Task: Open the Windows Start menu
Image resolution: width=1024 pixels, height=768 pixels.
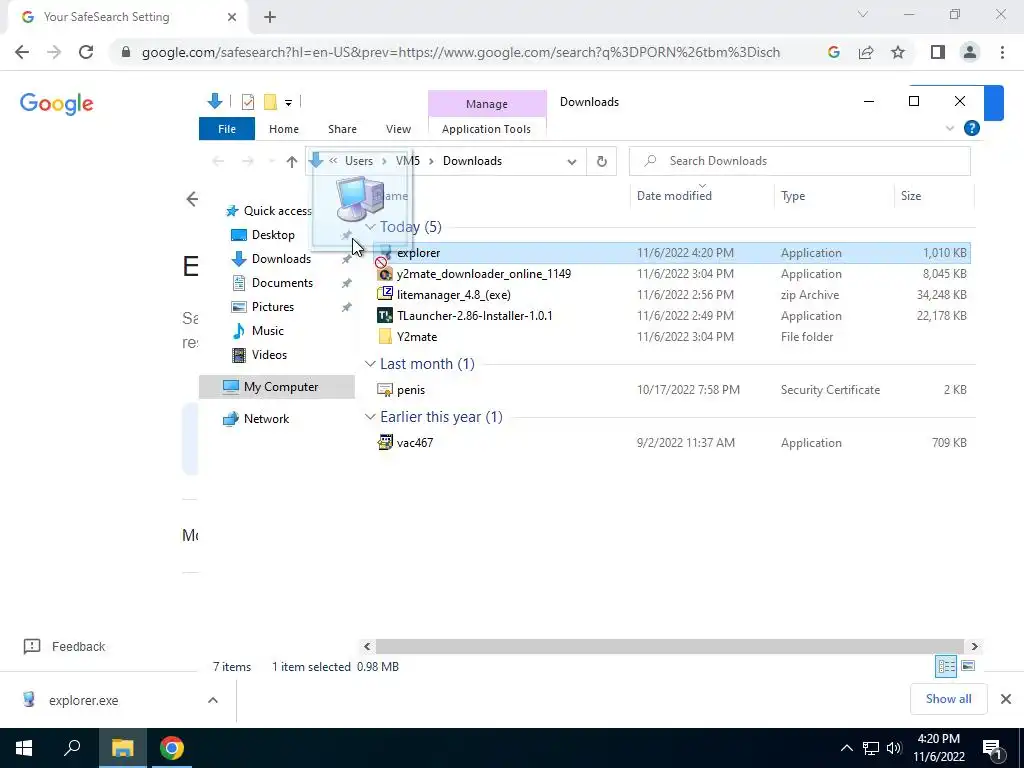Action: [x=24, y=748]
